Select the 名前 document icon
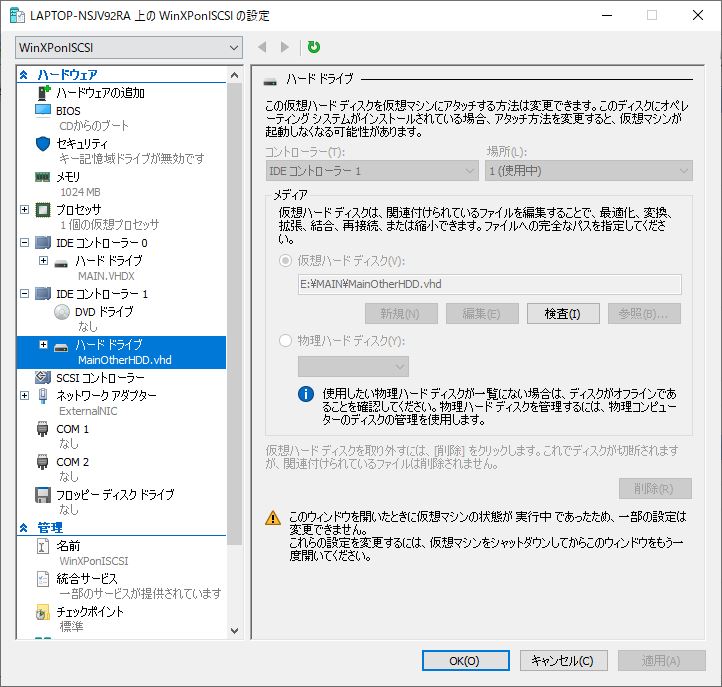This screenshot has height=687, width=722. click(43, 546)
